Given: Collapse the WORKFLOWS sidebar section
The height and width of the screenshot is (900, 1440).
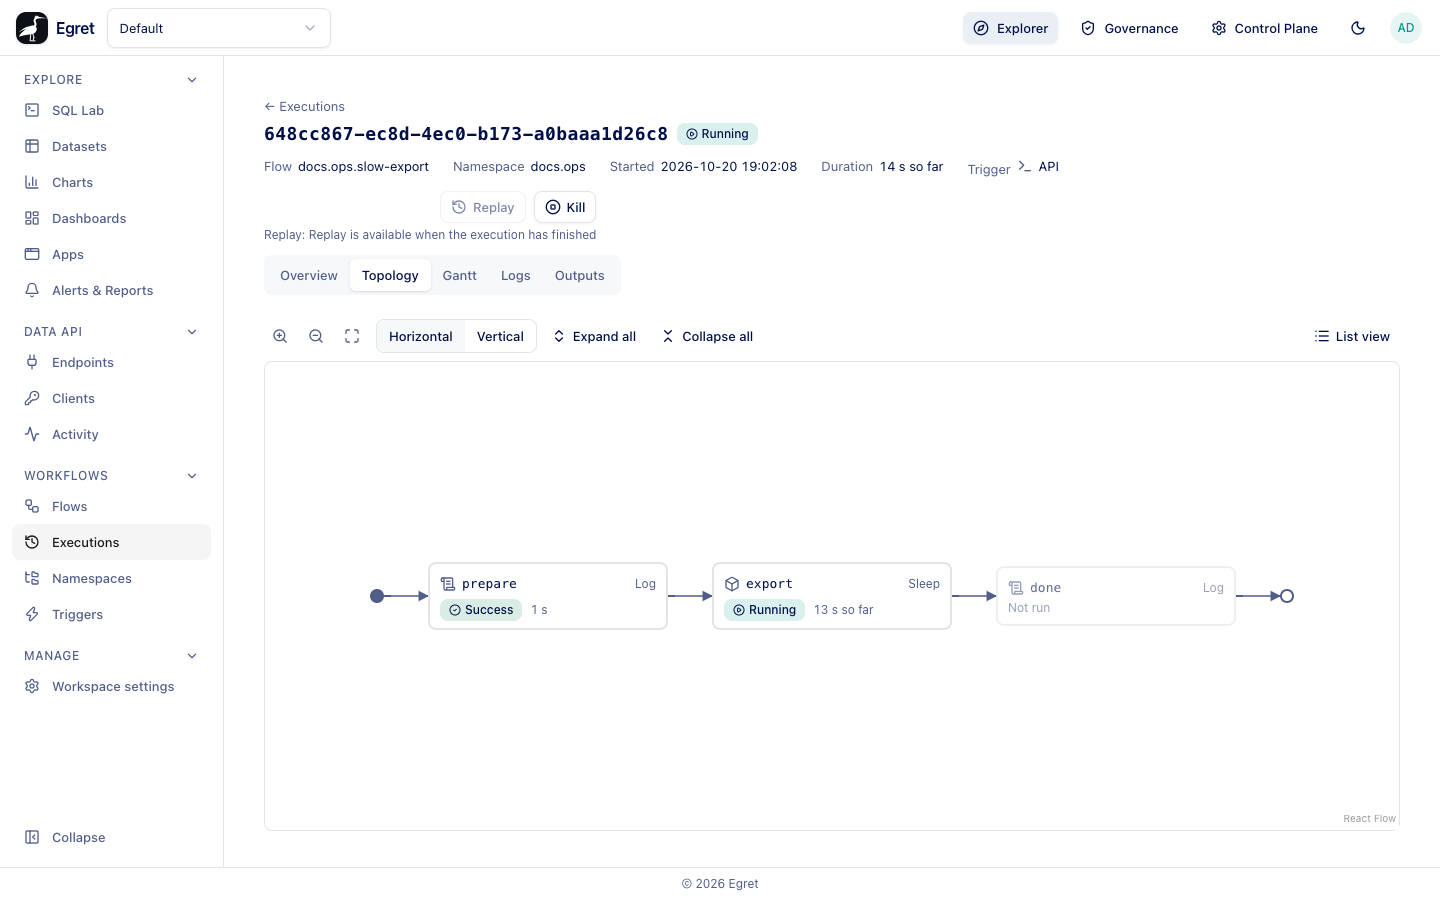Looking at the screenshot, I should (192, 476).
